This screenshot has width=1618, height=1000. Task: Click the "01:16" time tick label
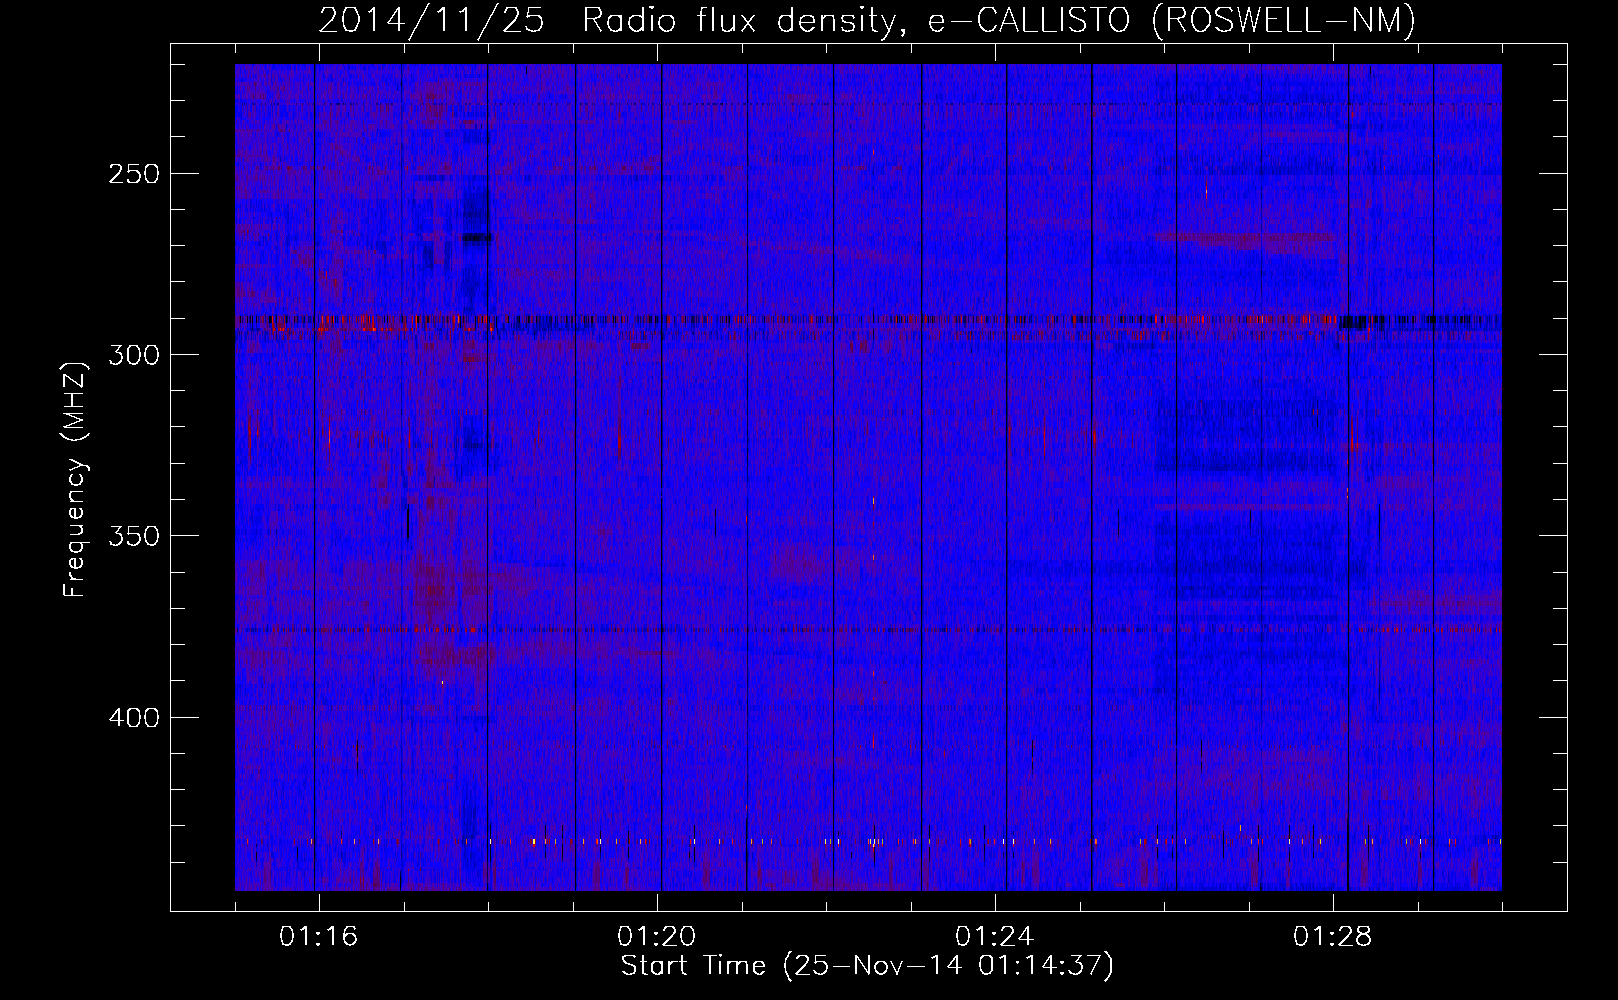tap(318, 936)
